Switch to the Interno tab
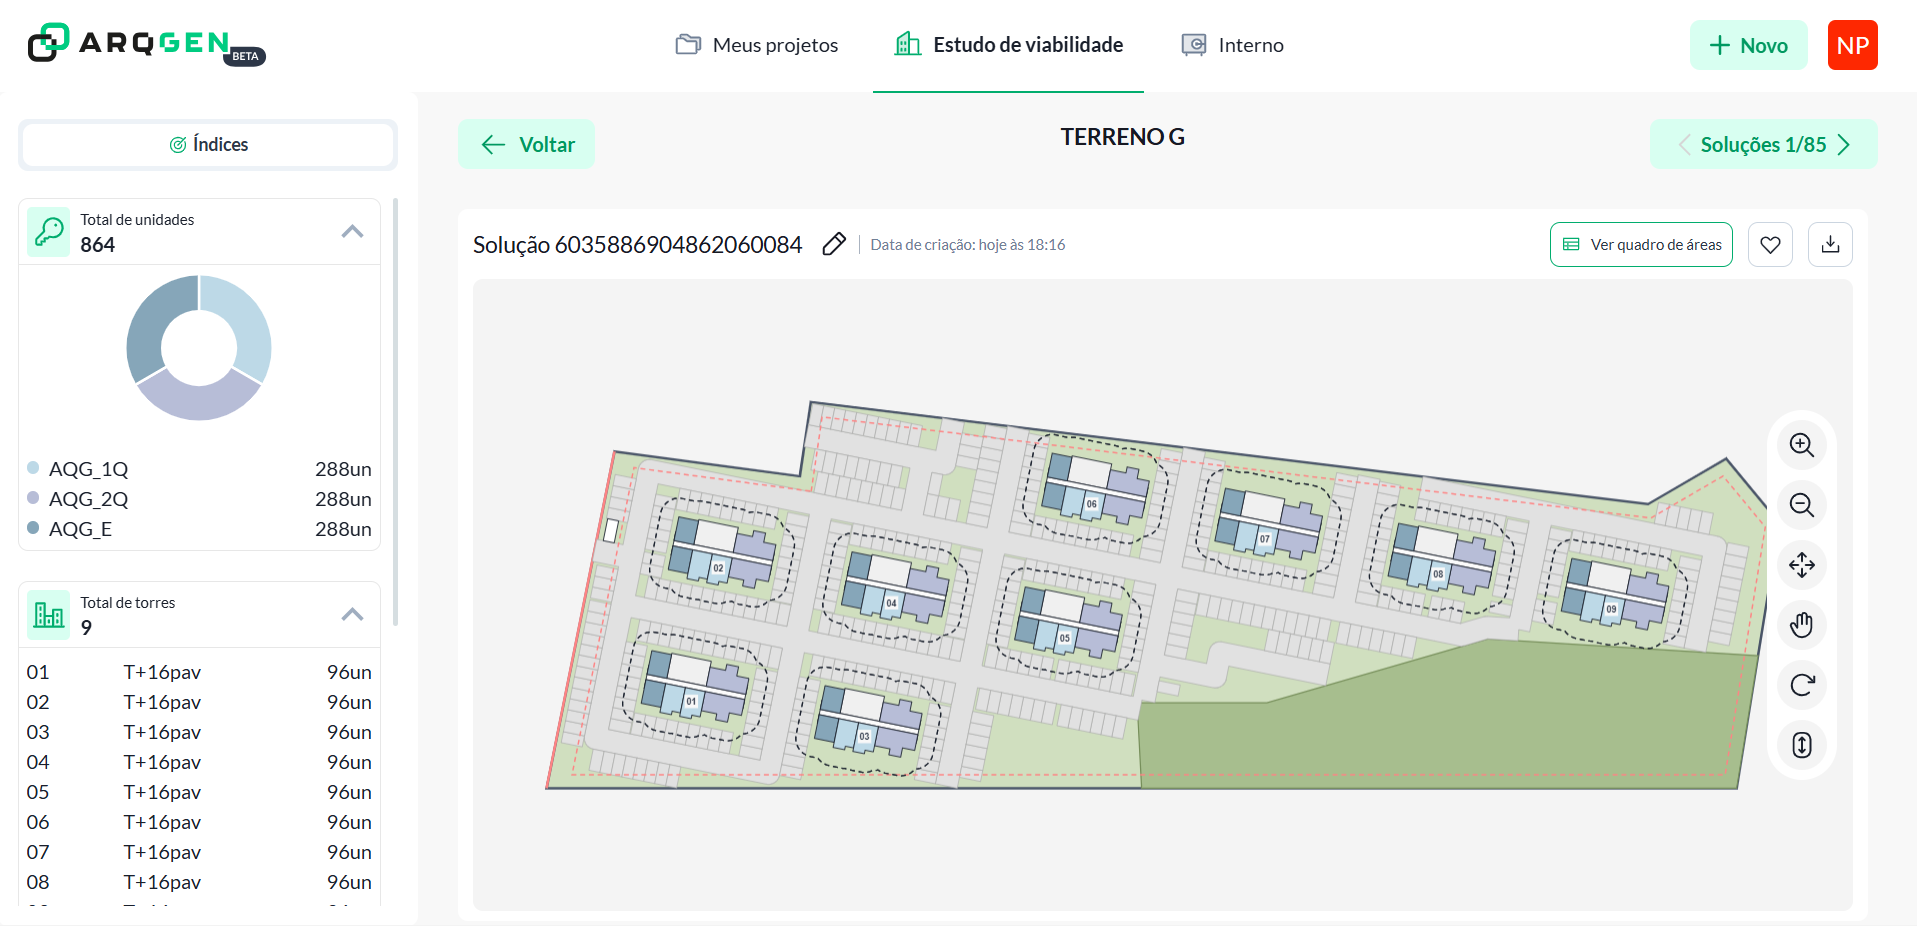Viewport: 1917px width, 926px height. point(1232,45)
